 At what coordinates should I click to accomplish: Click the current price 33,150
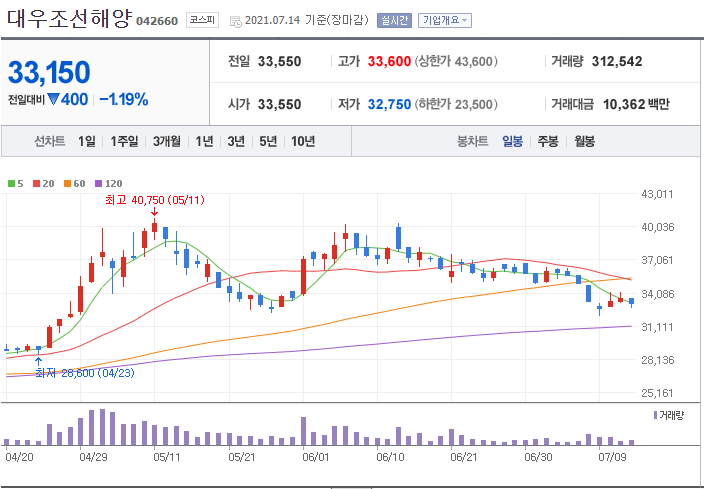(x=49, y=72)
